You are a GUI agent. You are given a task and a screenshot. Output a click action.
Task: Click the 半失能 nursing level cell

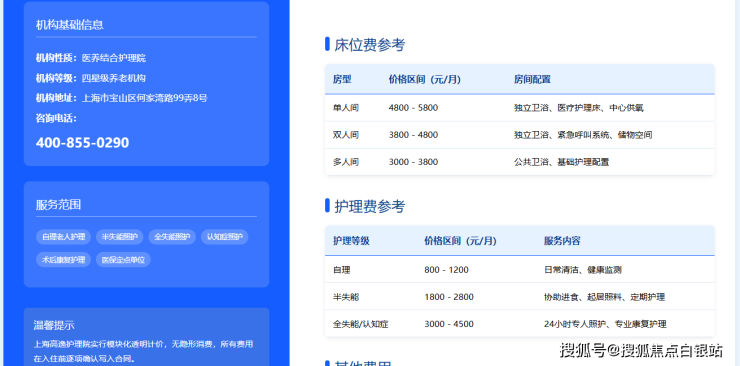click(346, 297)
